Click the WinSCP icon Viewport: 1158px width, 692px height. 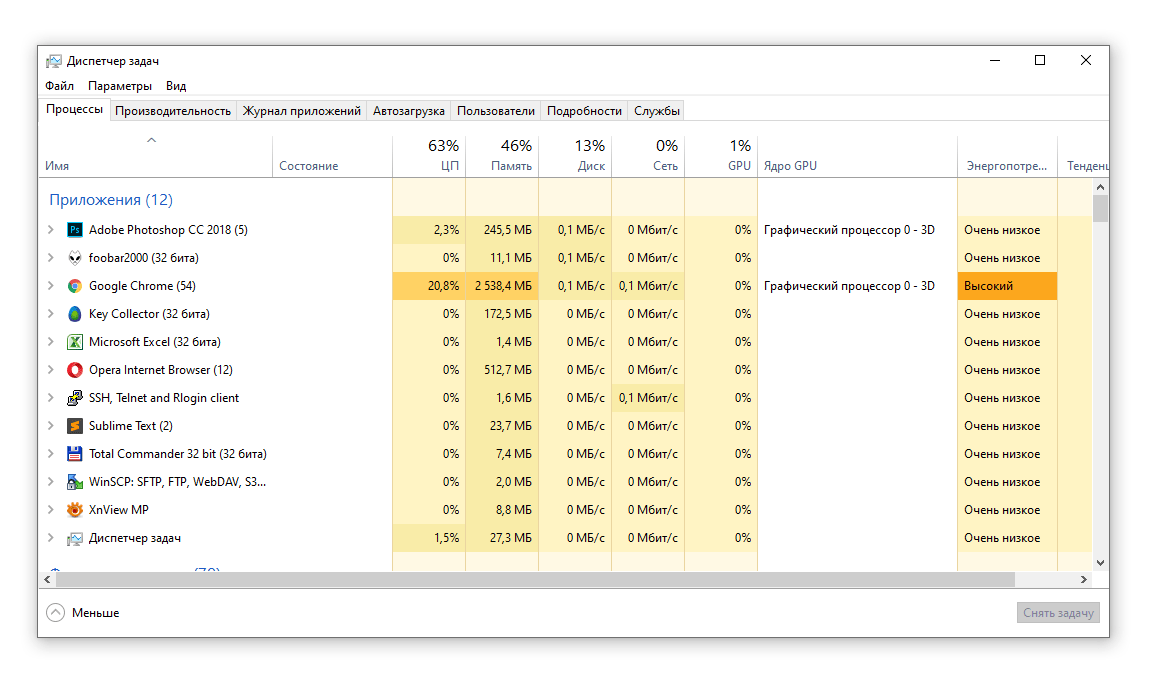[75, 482]
